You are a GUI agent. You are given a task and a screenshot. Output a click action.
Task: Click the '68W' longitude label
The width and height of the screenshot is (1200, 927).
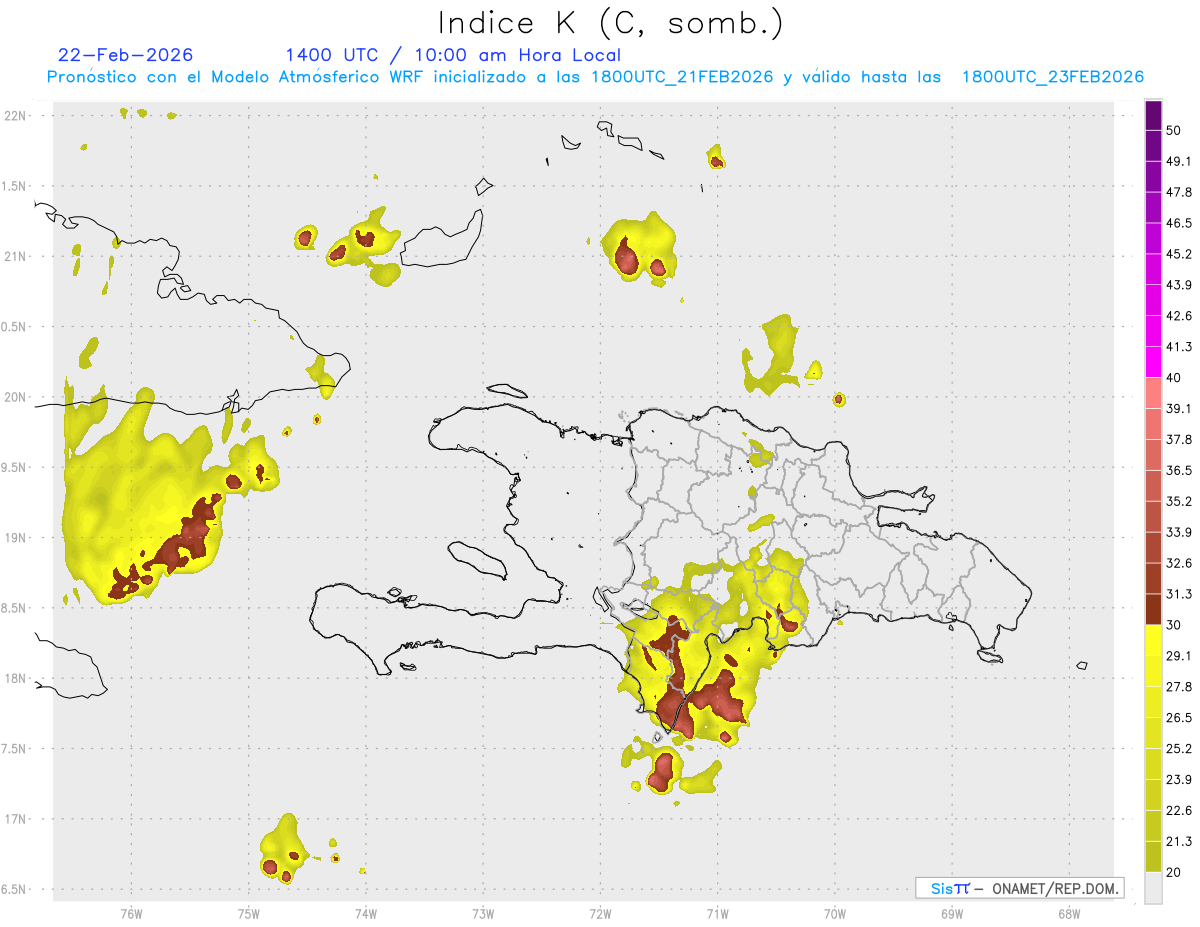1069,914
